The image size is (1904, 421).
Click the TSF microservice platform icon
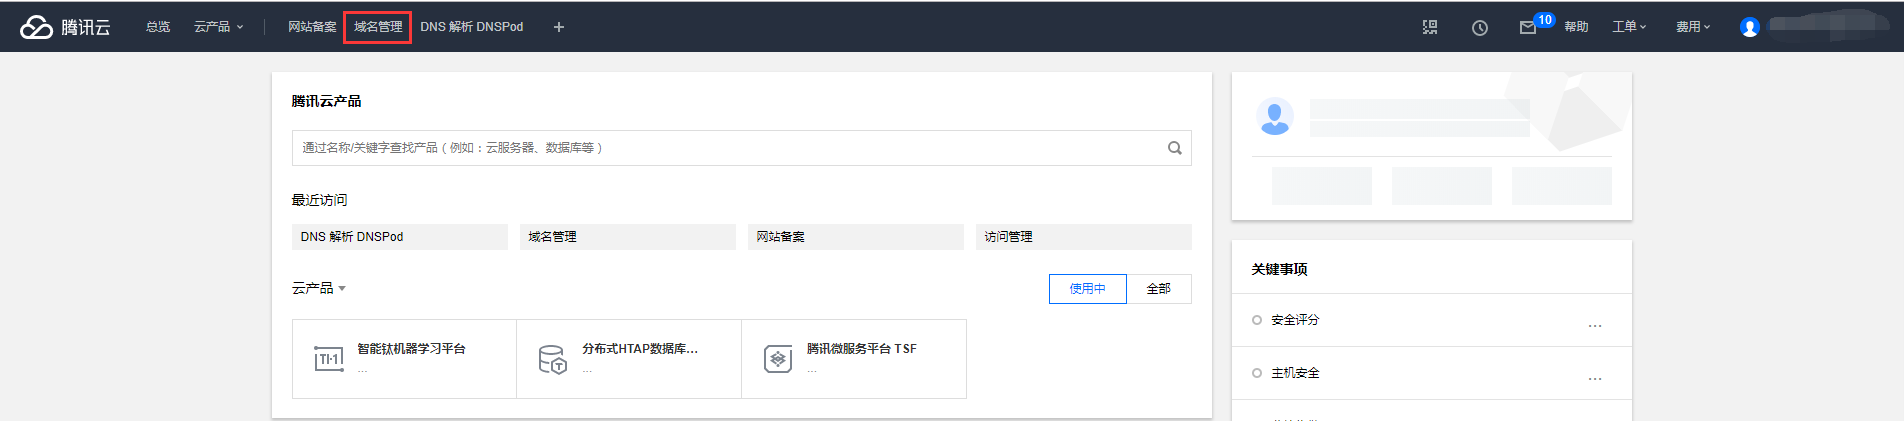tap(778, 359)
